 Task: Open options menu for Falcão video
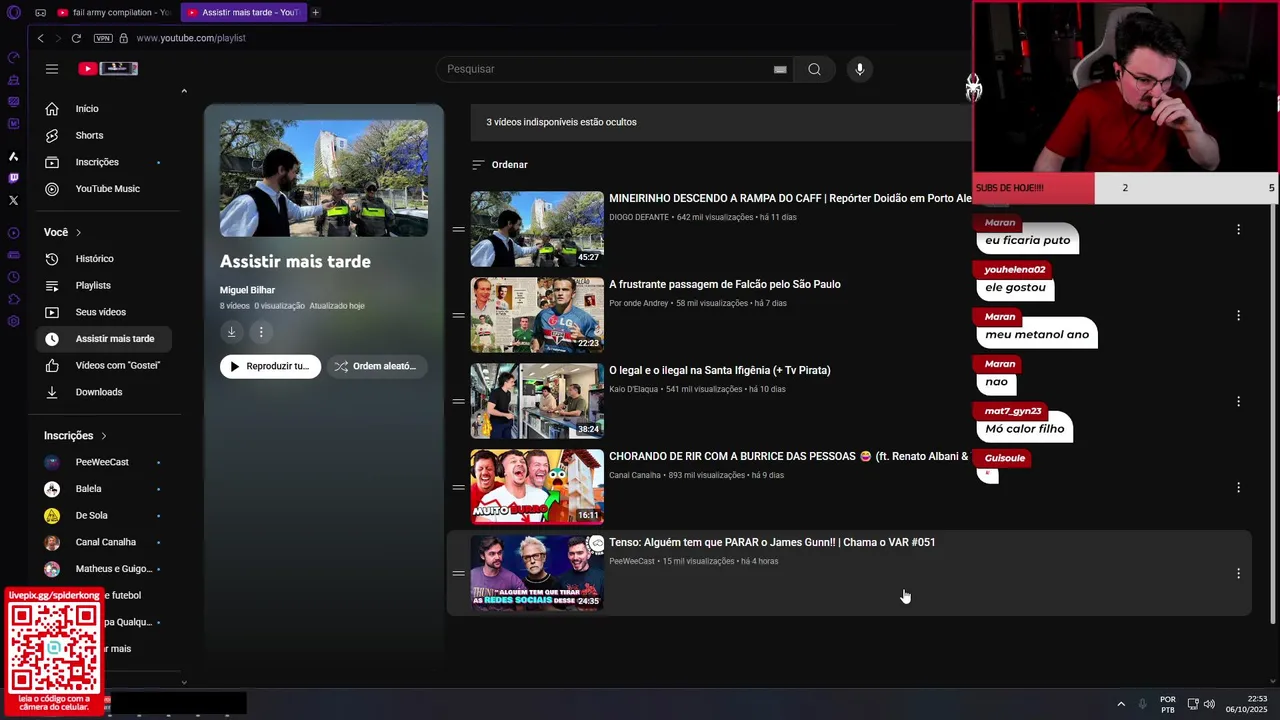click(1238, 315)
